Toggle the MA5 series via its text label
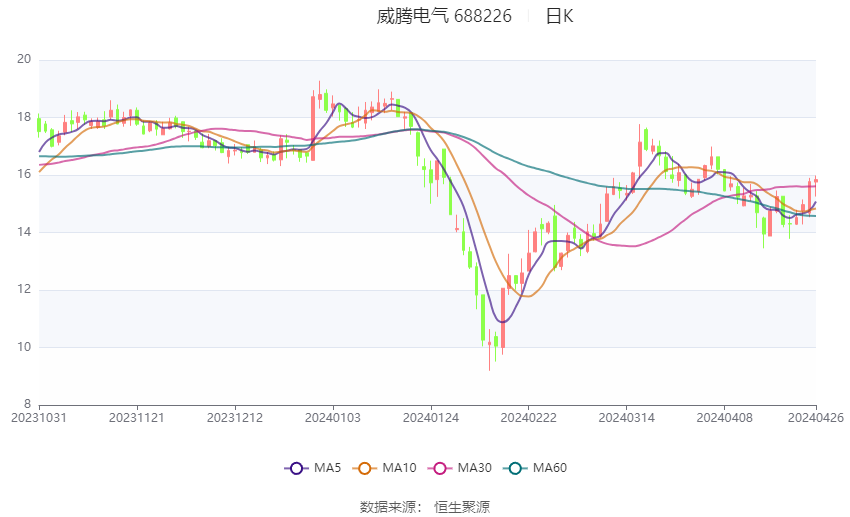 [327, 468]
